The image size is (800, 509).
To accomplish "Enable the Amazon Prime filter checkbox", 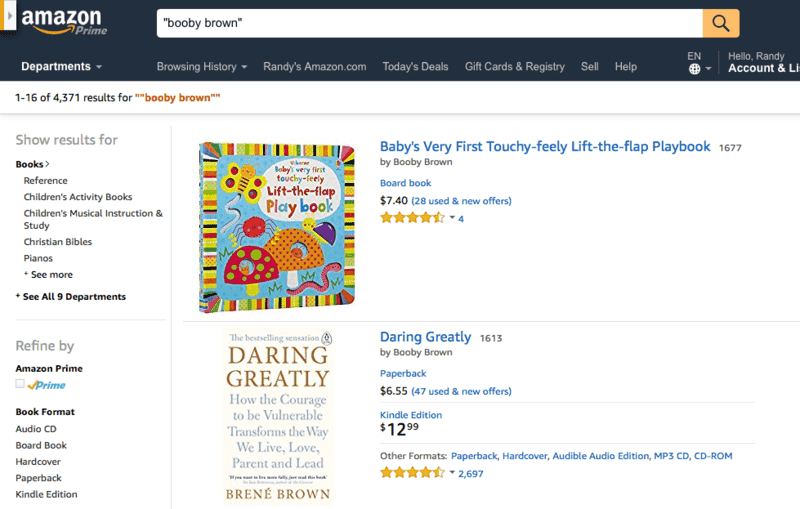I will pos(20,384).
